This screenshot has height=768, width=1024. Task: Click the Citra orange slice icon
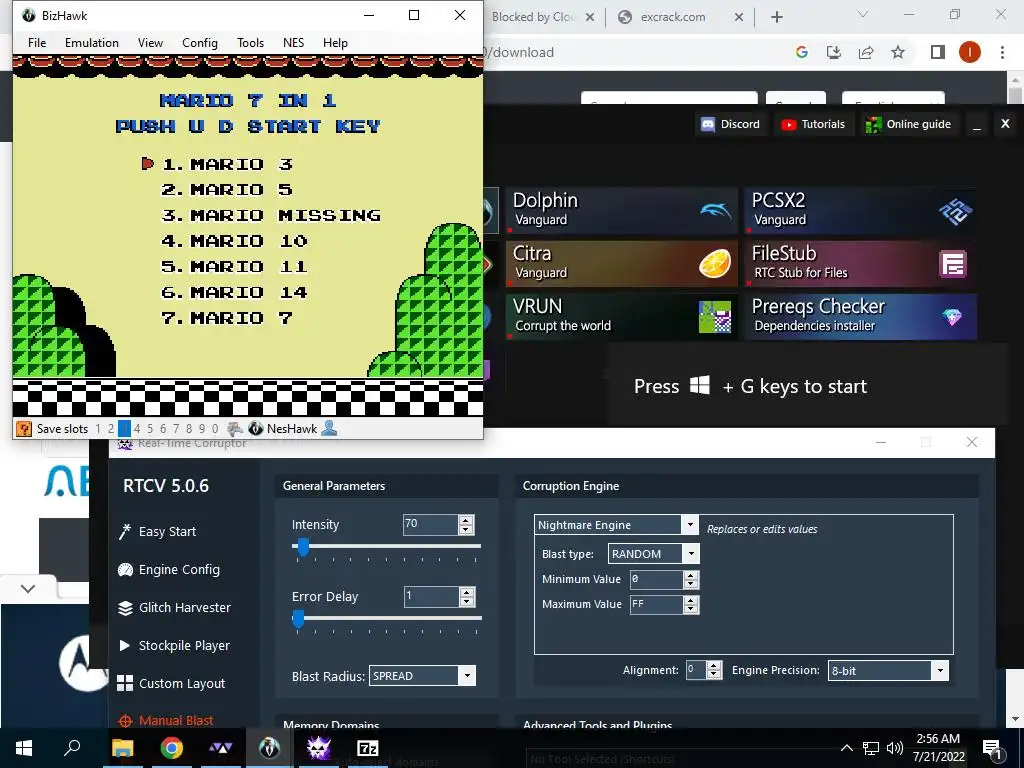tap(714, 264)
